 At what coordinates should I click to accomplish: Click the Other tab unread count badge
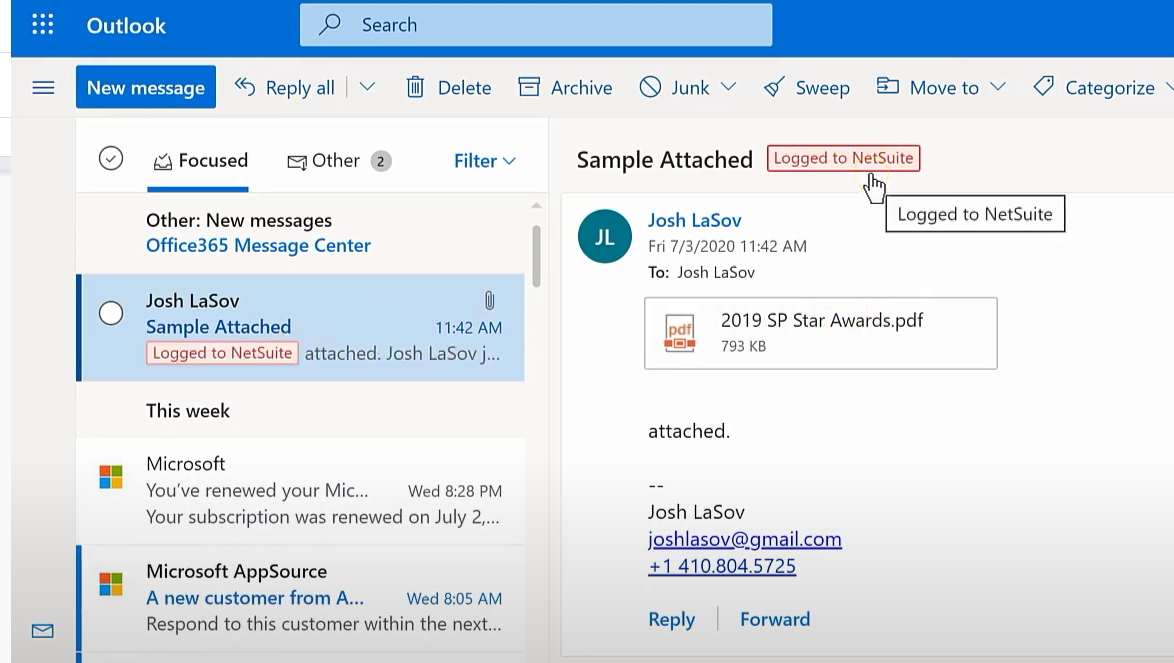click(380, 161)
